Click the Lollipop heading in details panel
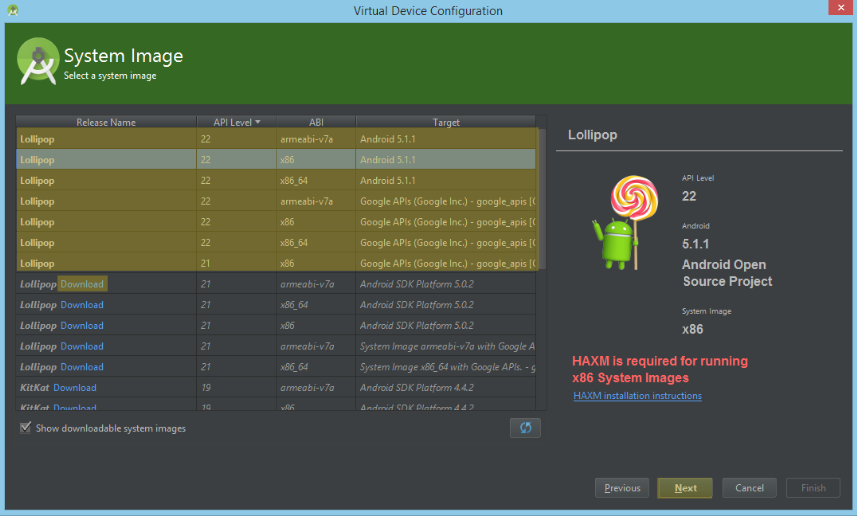The image size is (857, 516). tap(592, 134)
